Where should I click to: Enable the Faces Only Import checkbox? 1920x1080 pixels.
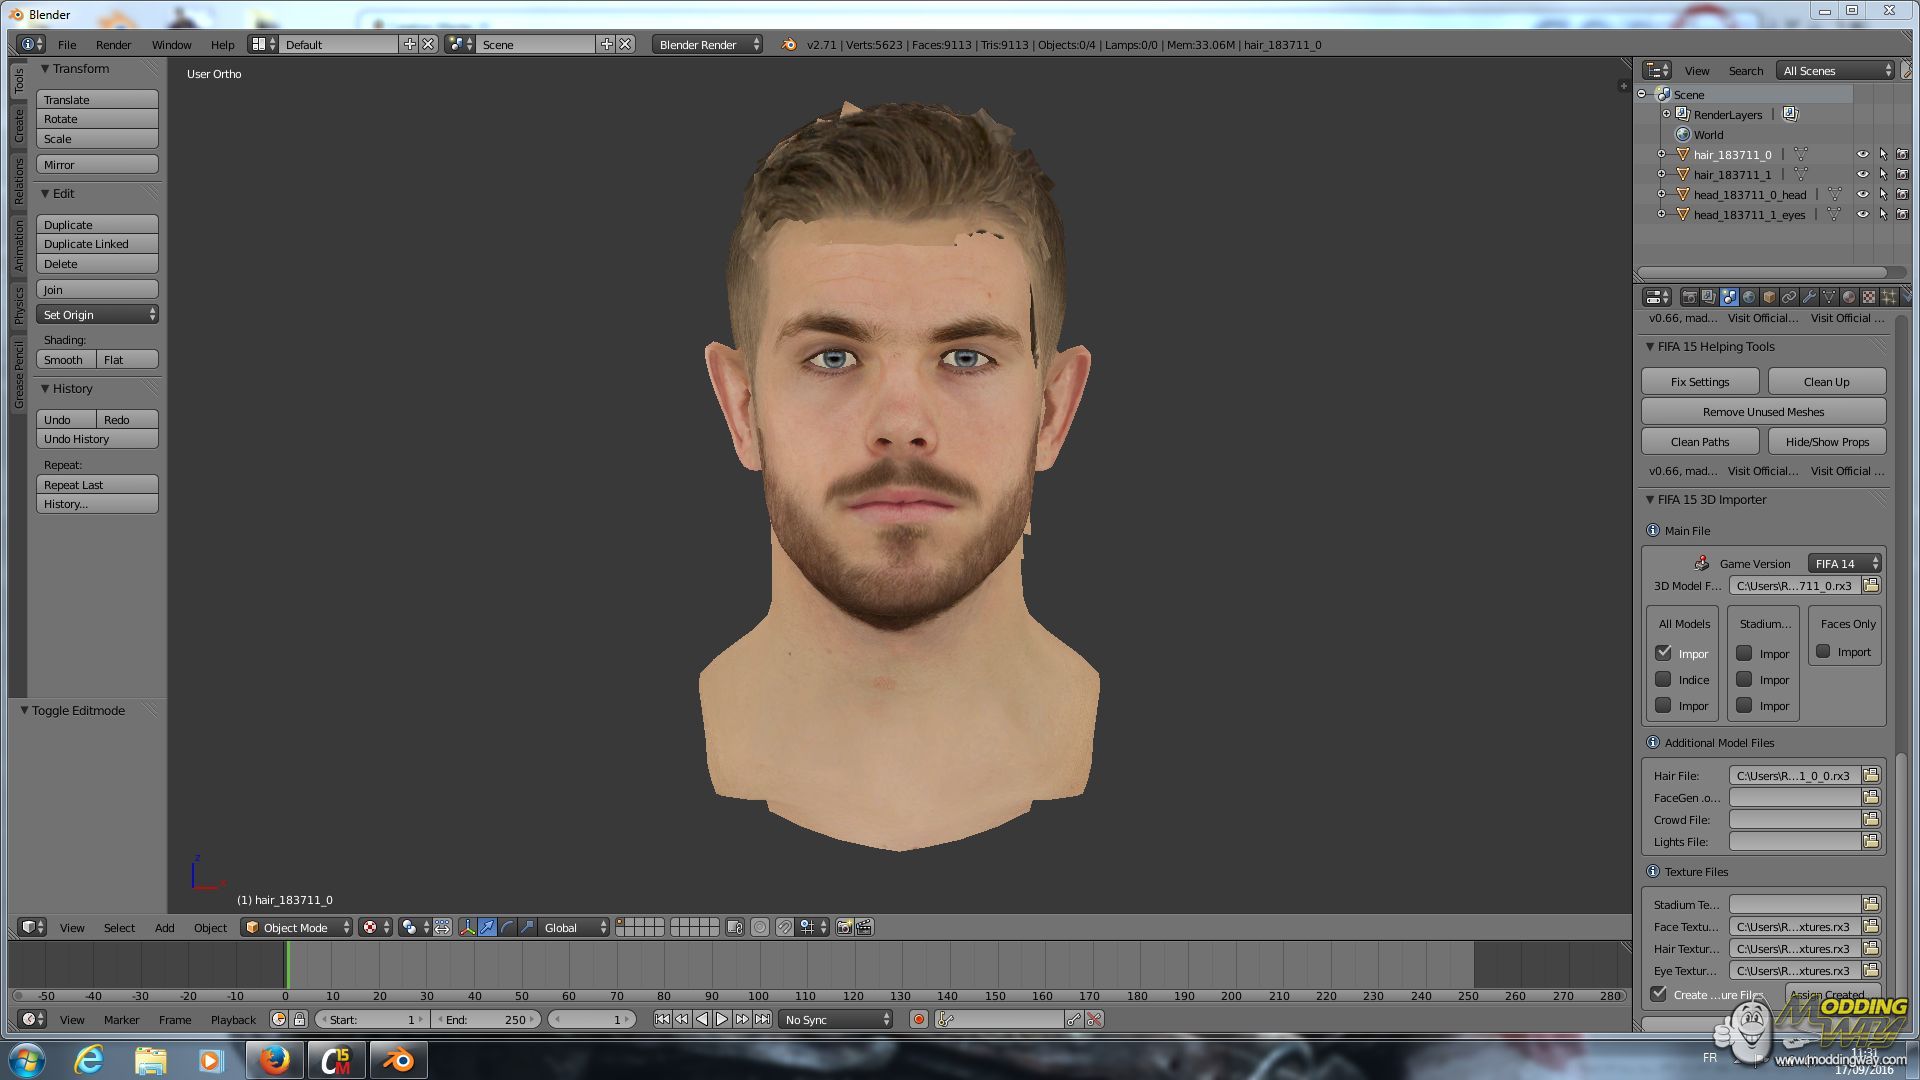pyautogui.click(x=1824, y=652)
